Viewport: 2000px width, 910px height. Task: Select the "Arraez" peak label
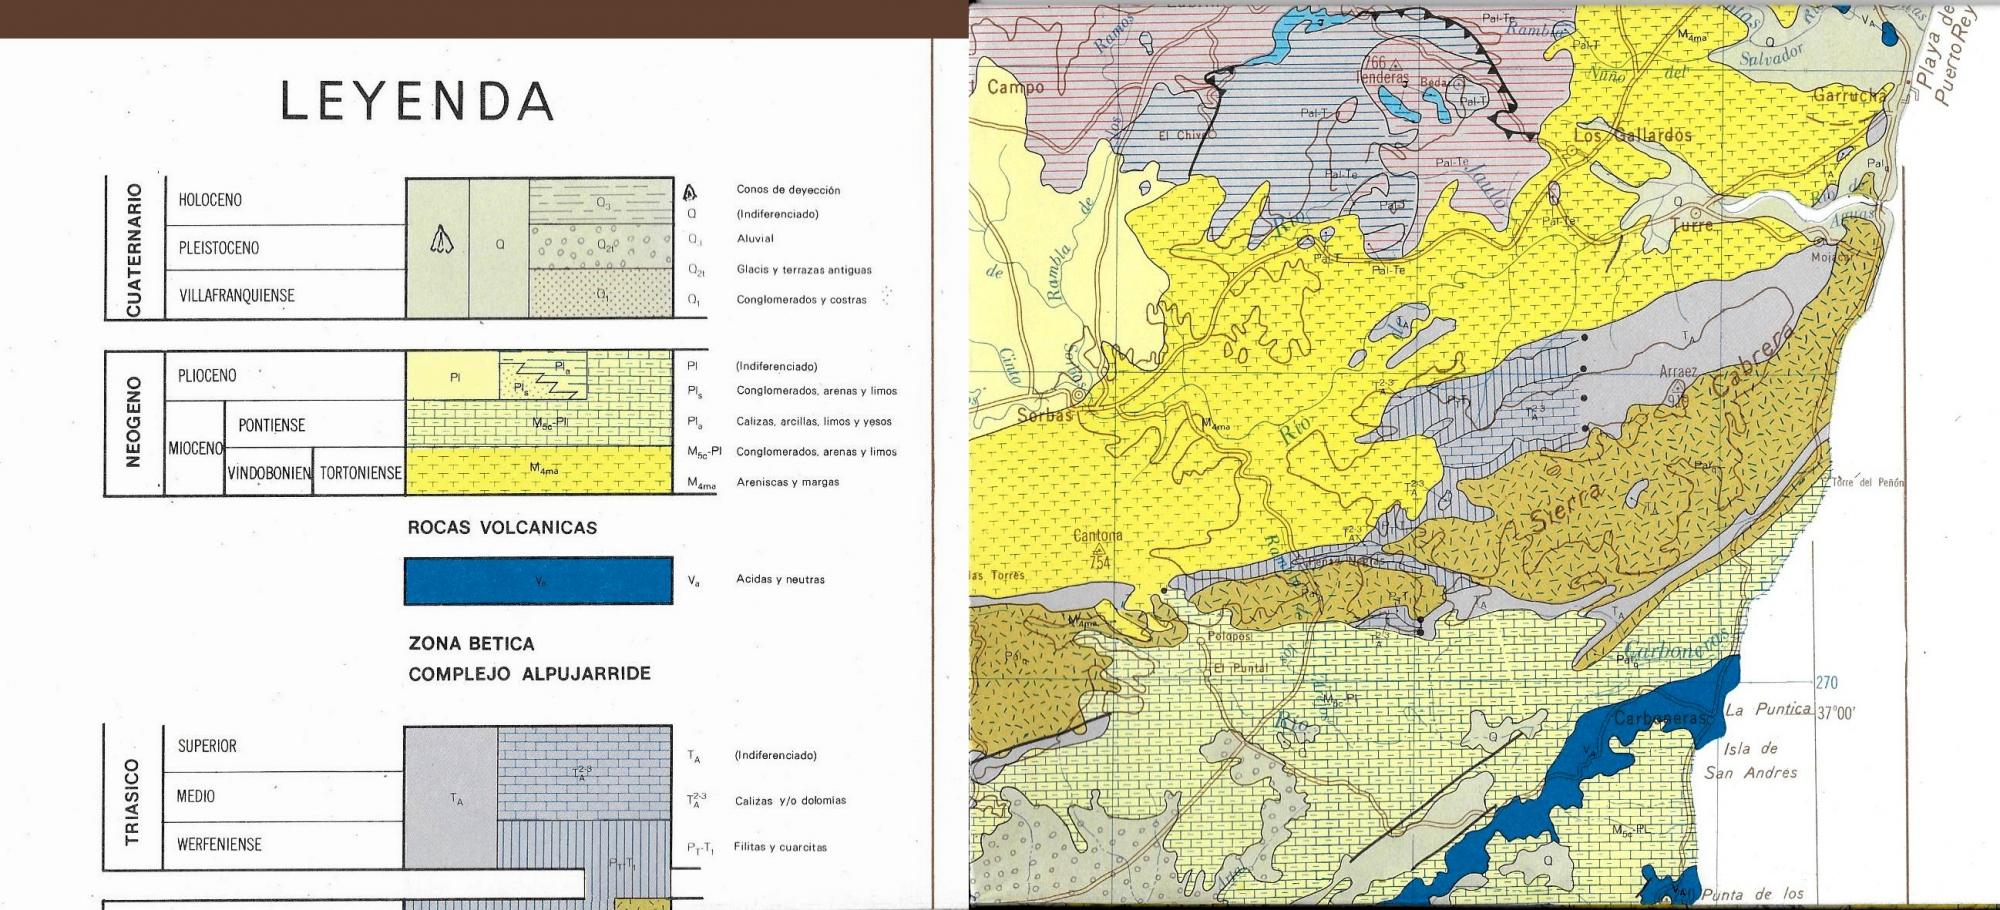pyautogui.click(x=1678, y=372)
